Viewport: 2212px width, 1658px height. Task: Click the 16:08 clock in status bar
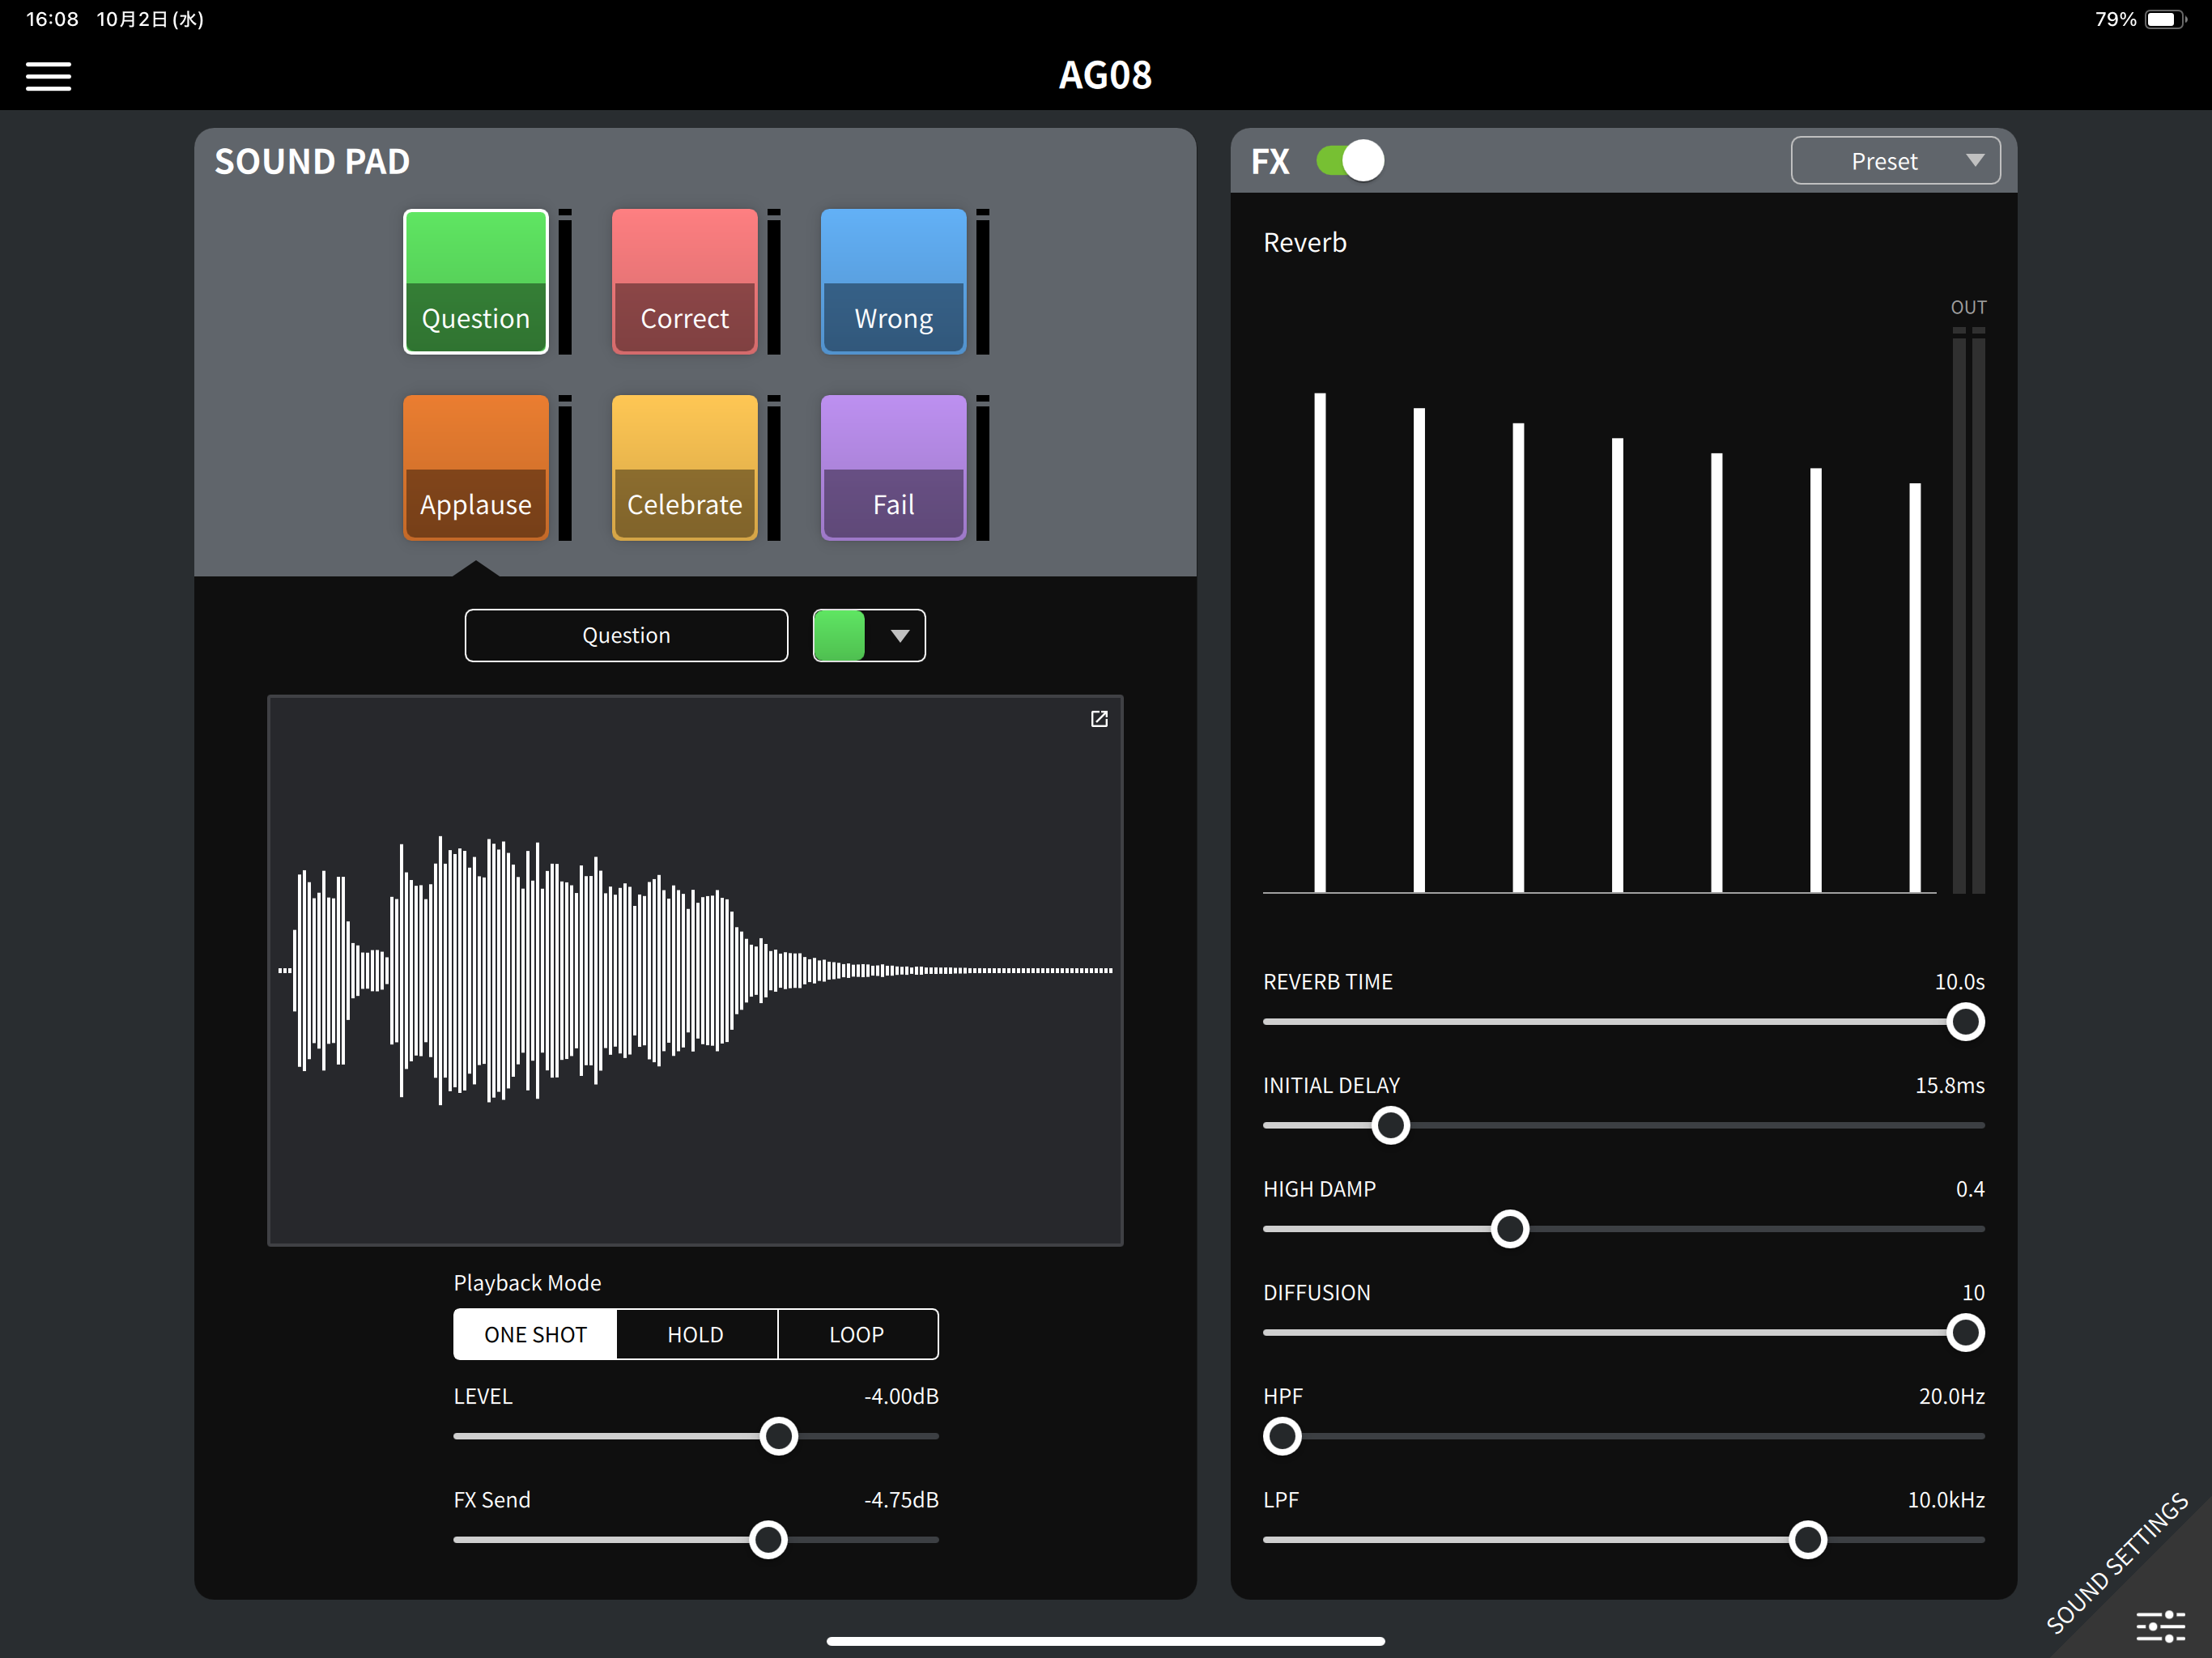tap(52, 19)
